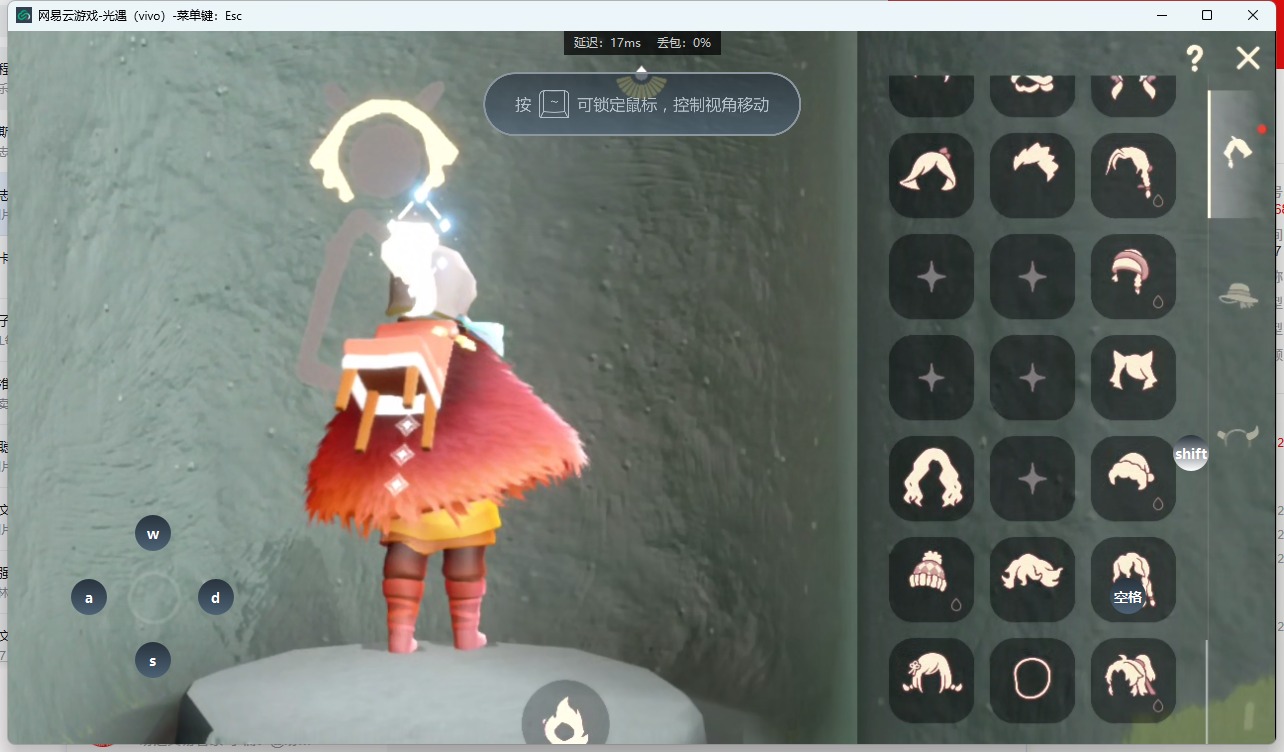
Task: Choose the cat-ear hairstyle
Action: tap(1133, 377)
